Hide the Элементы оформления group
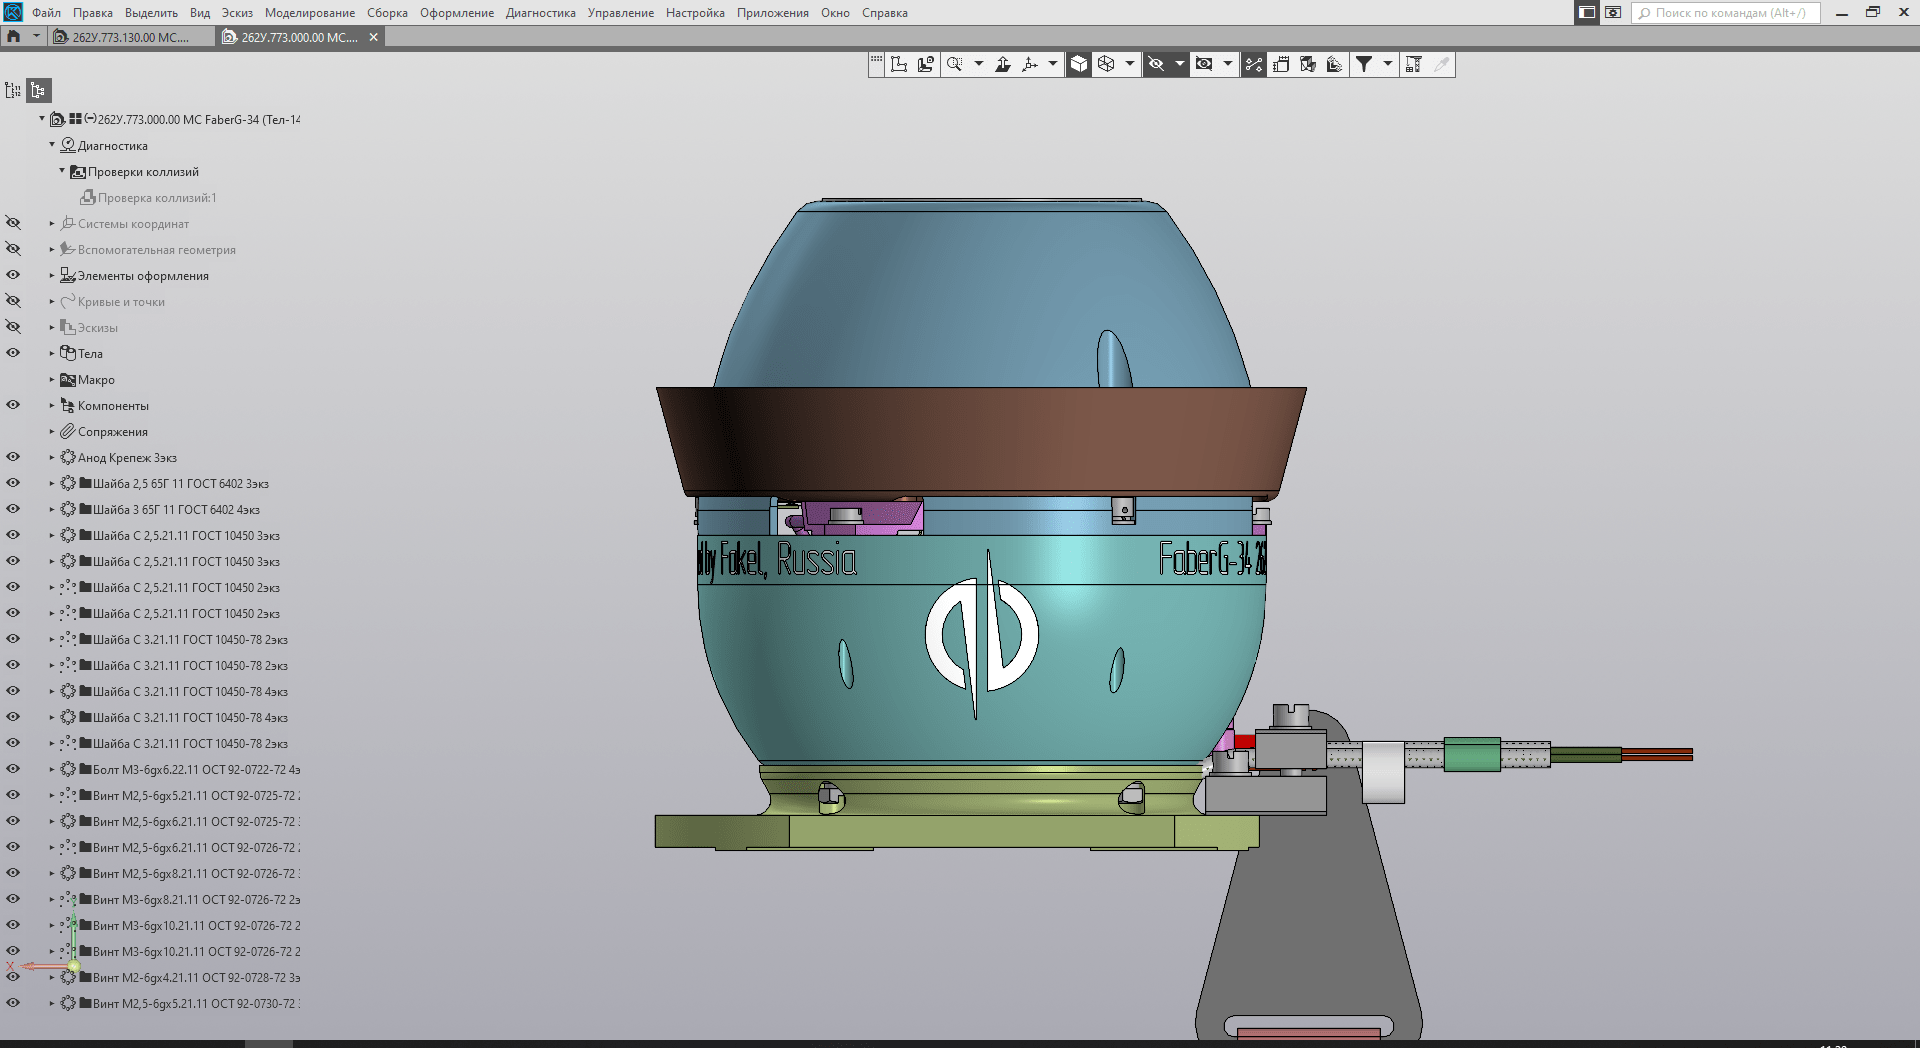 [x=13, y=275]
